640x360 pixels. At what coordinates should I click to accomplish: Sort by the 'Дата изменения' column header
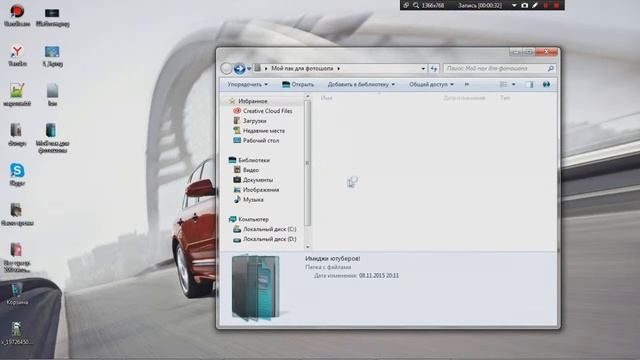464,98
